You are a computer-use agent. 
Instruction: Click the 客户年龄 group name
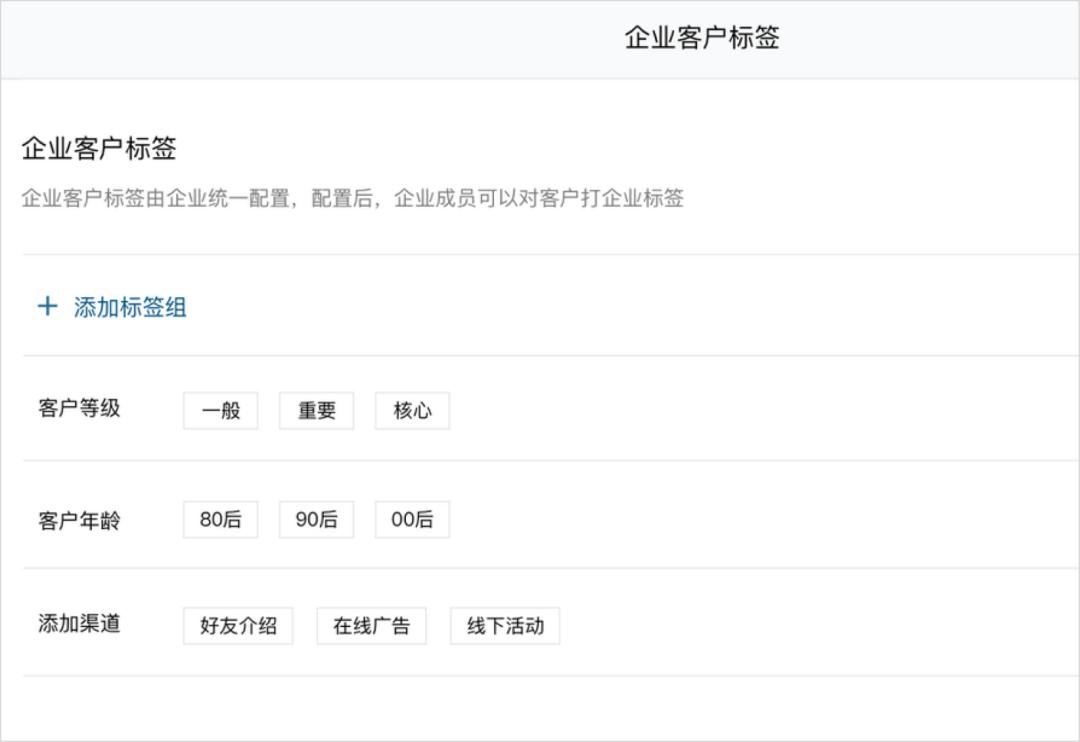(x=79, y=520)
